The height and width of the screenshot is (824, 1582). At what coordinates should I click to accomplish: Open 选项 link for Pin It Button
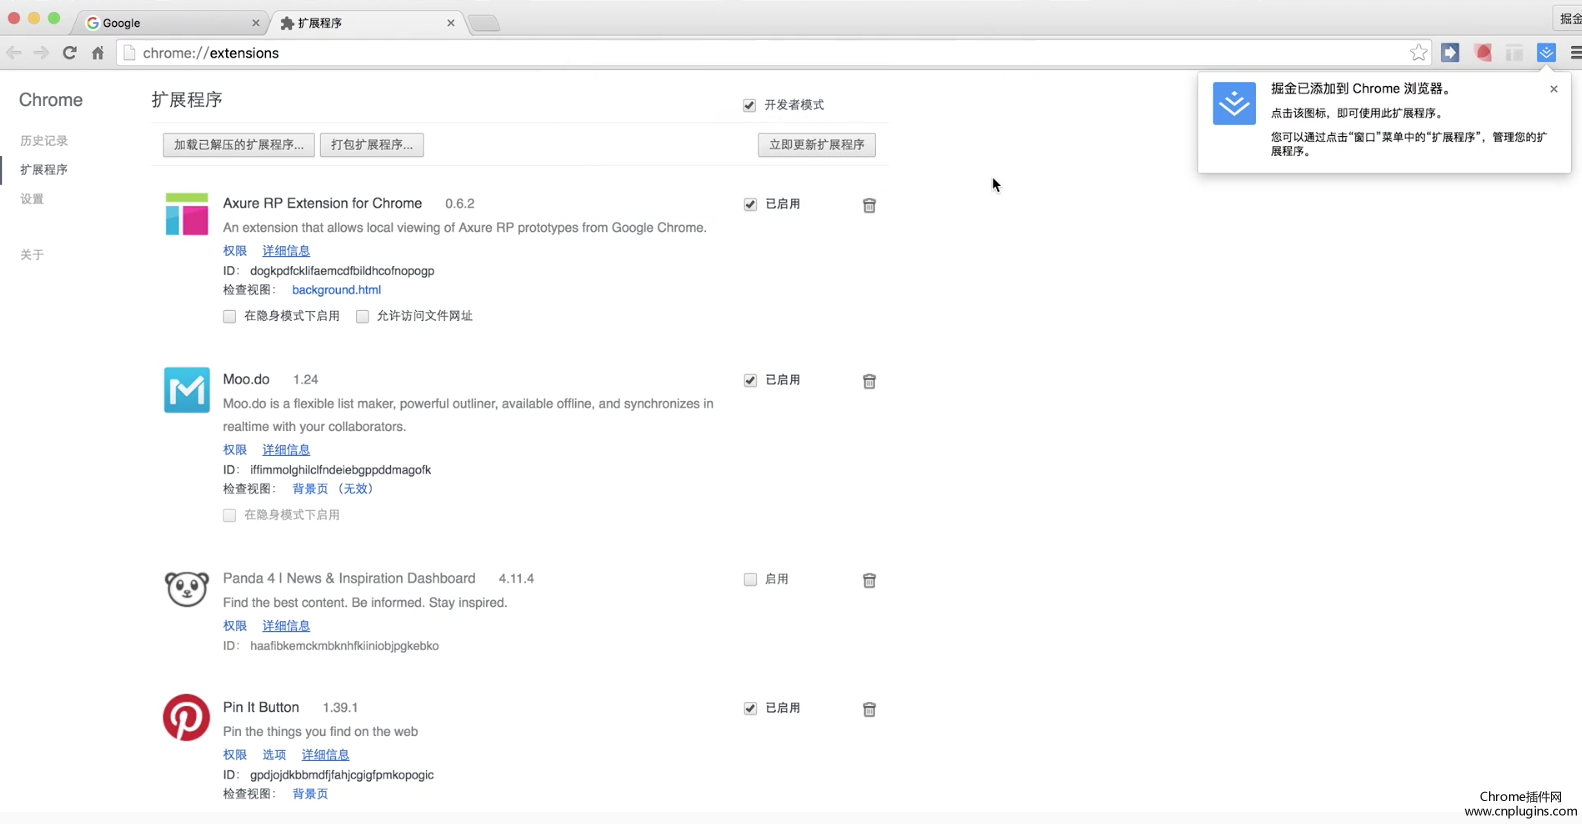click(x=274, y=755)
